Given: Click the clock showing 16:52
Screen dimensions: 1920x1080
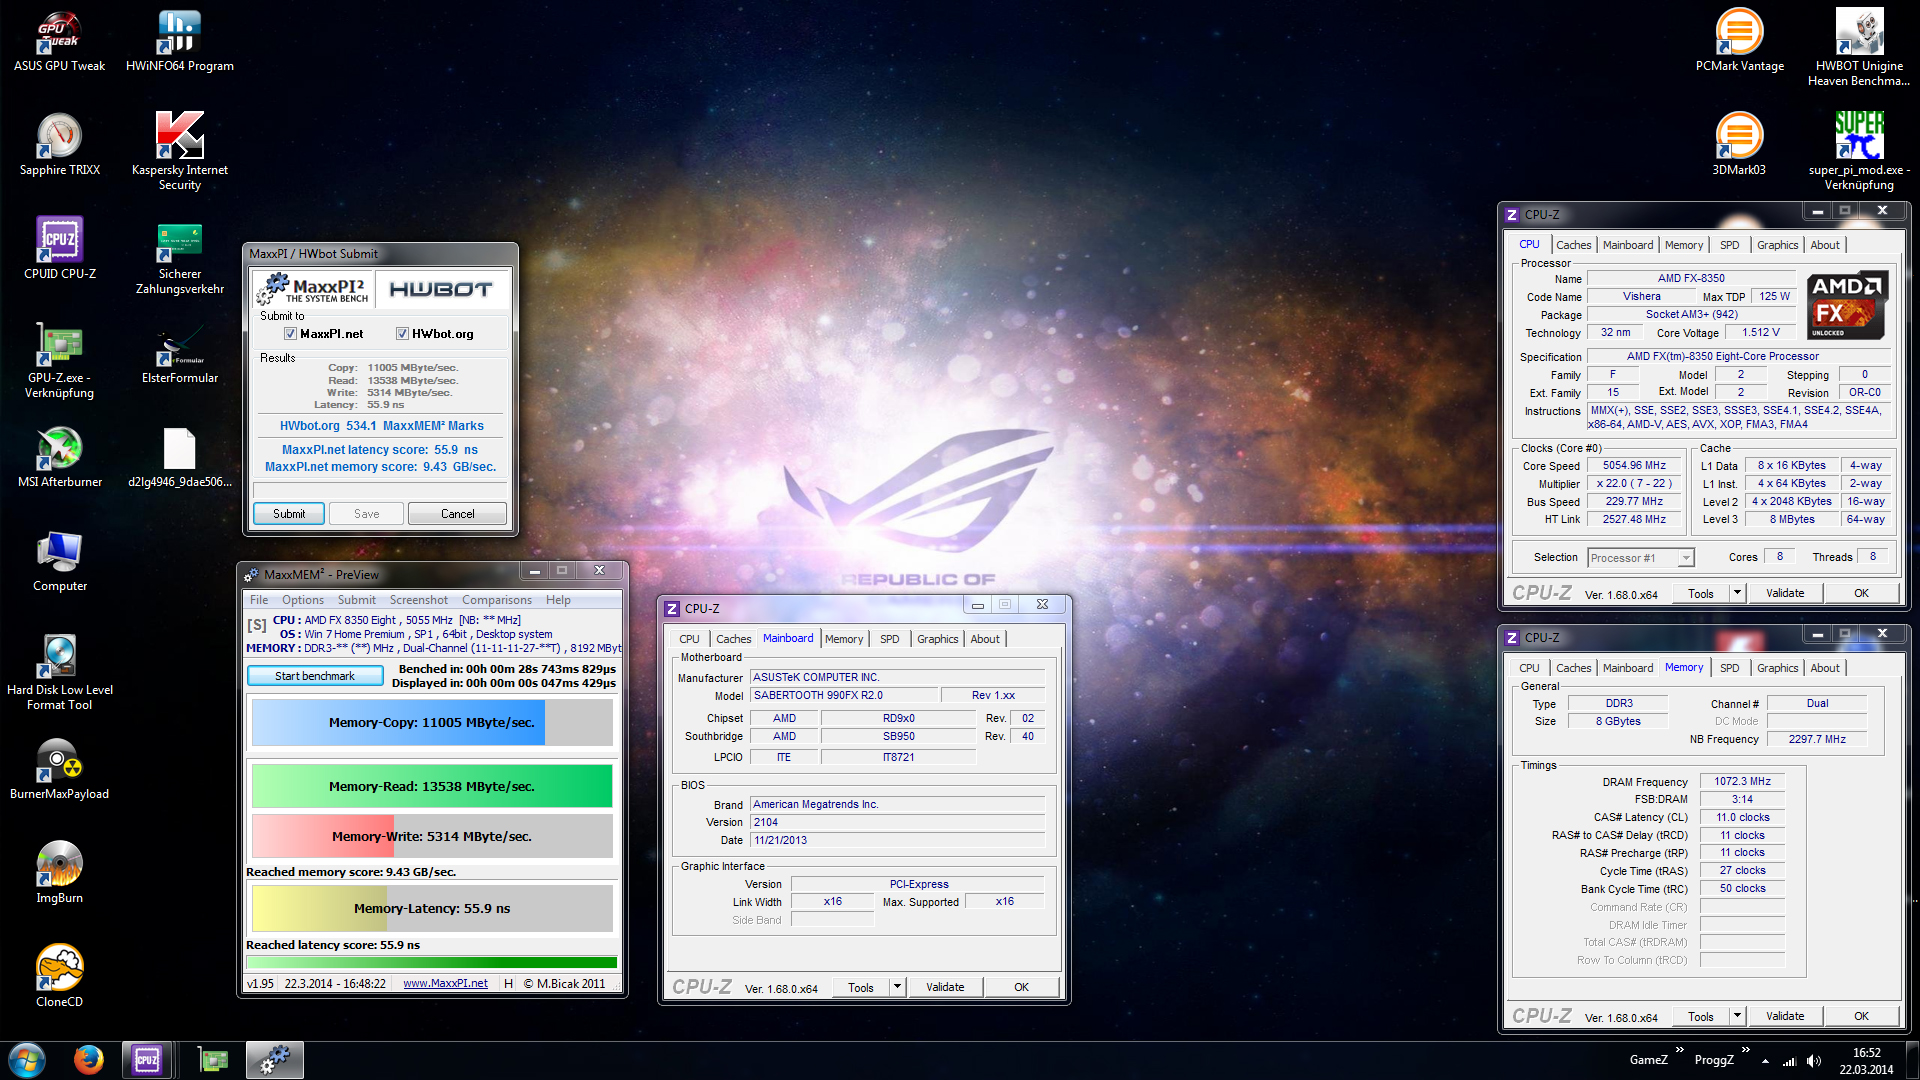Looking at the screenshot, I should 1866,1053.
